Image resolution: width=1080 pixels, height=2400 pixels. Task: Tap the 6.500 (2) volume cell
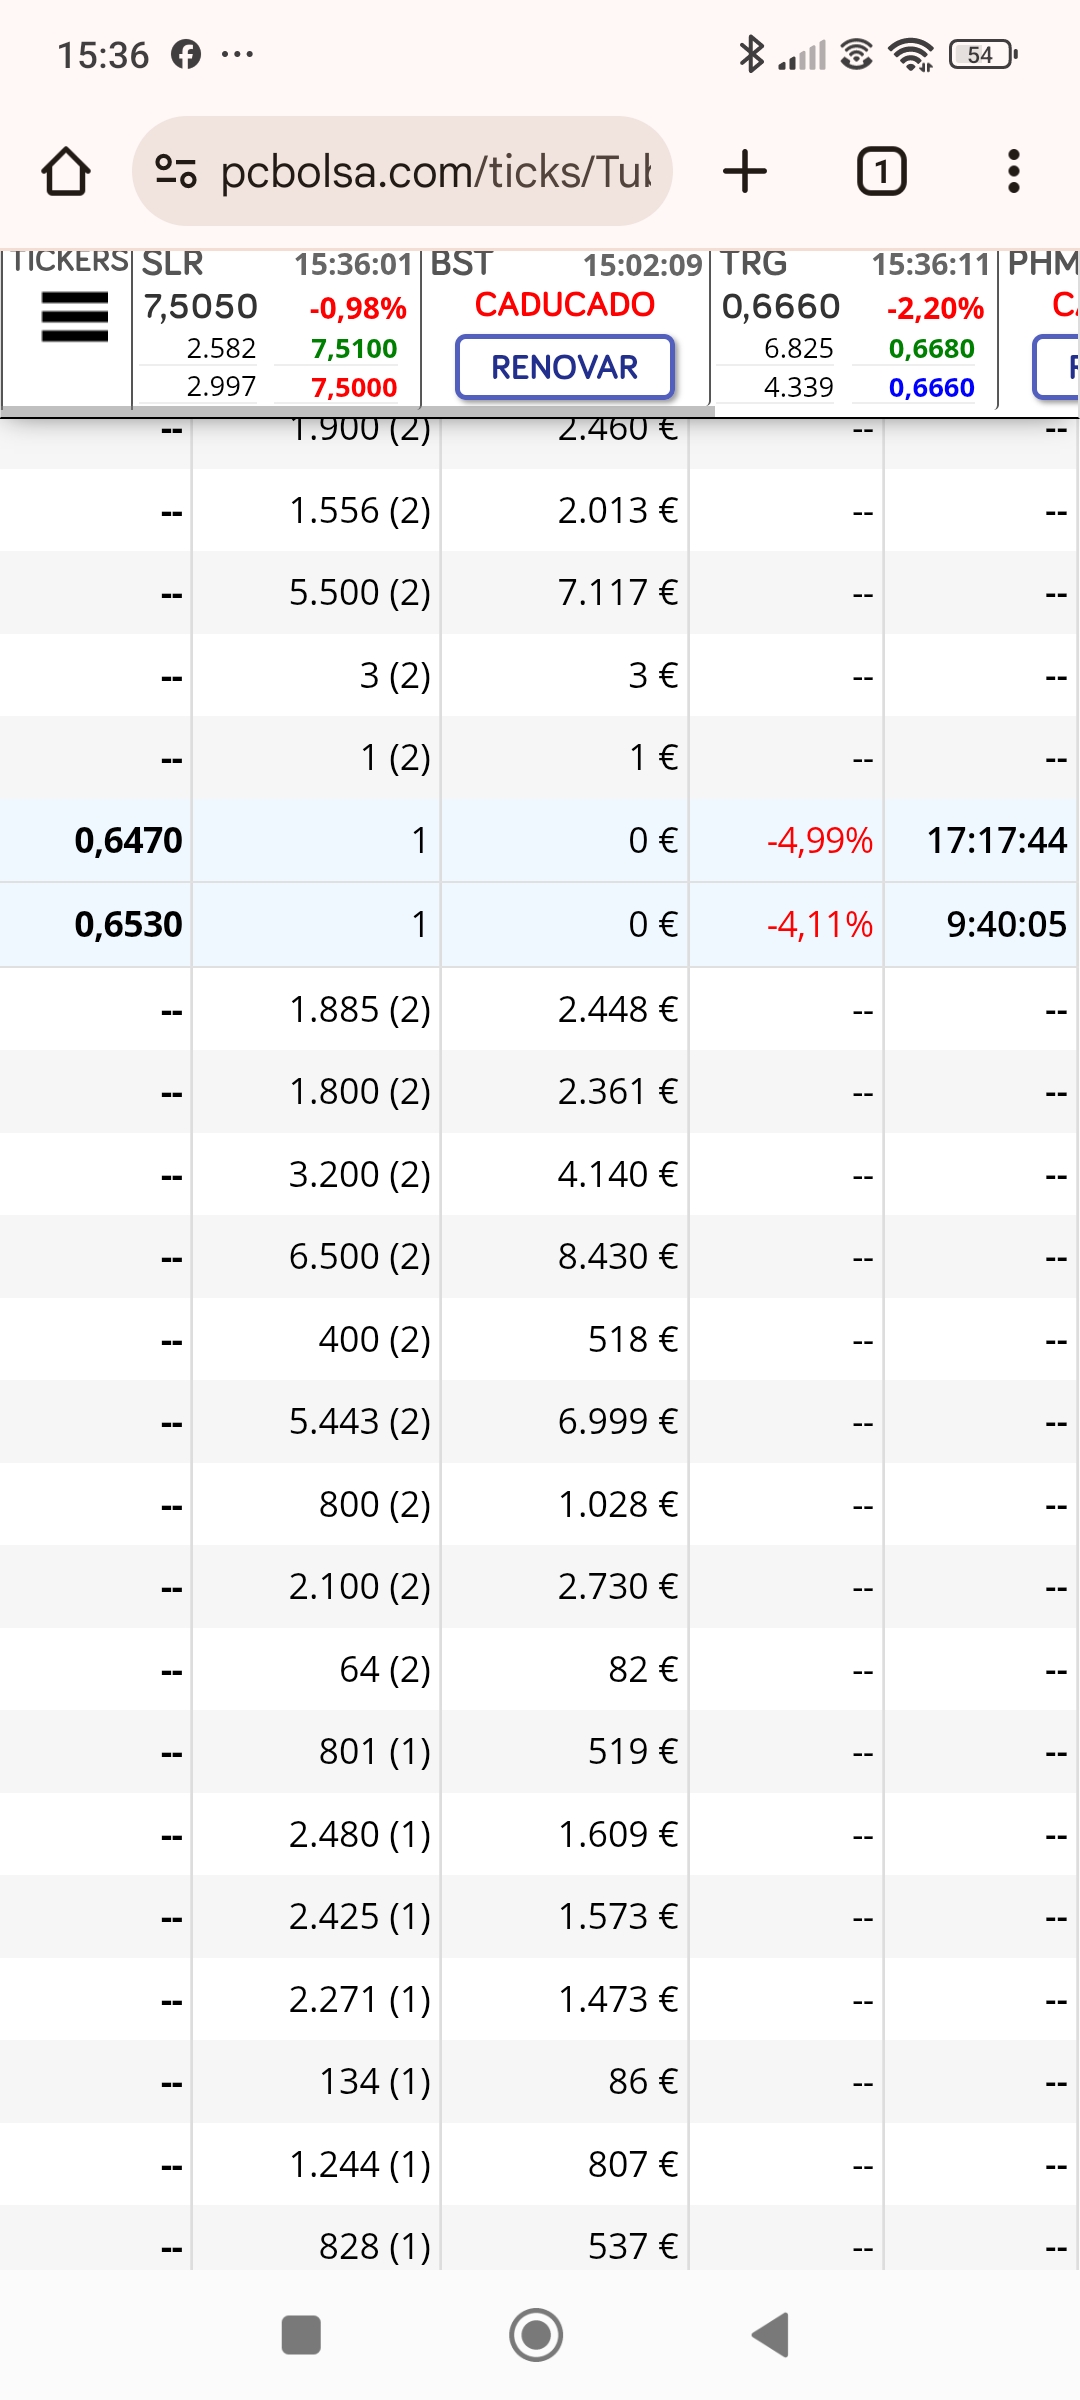tap(359, 1256)
